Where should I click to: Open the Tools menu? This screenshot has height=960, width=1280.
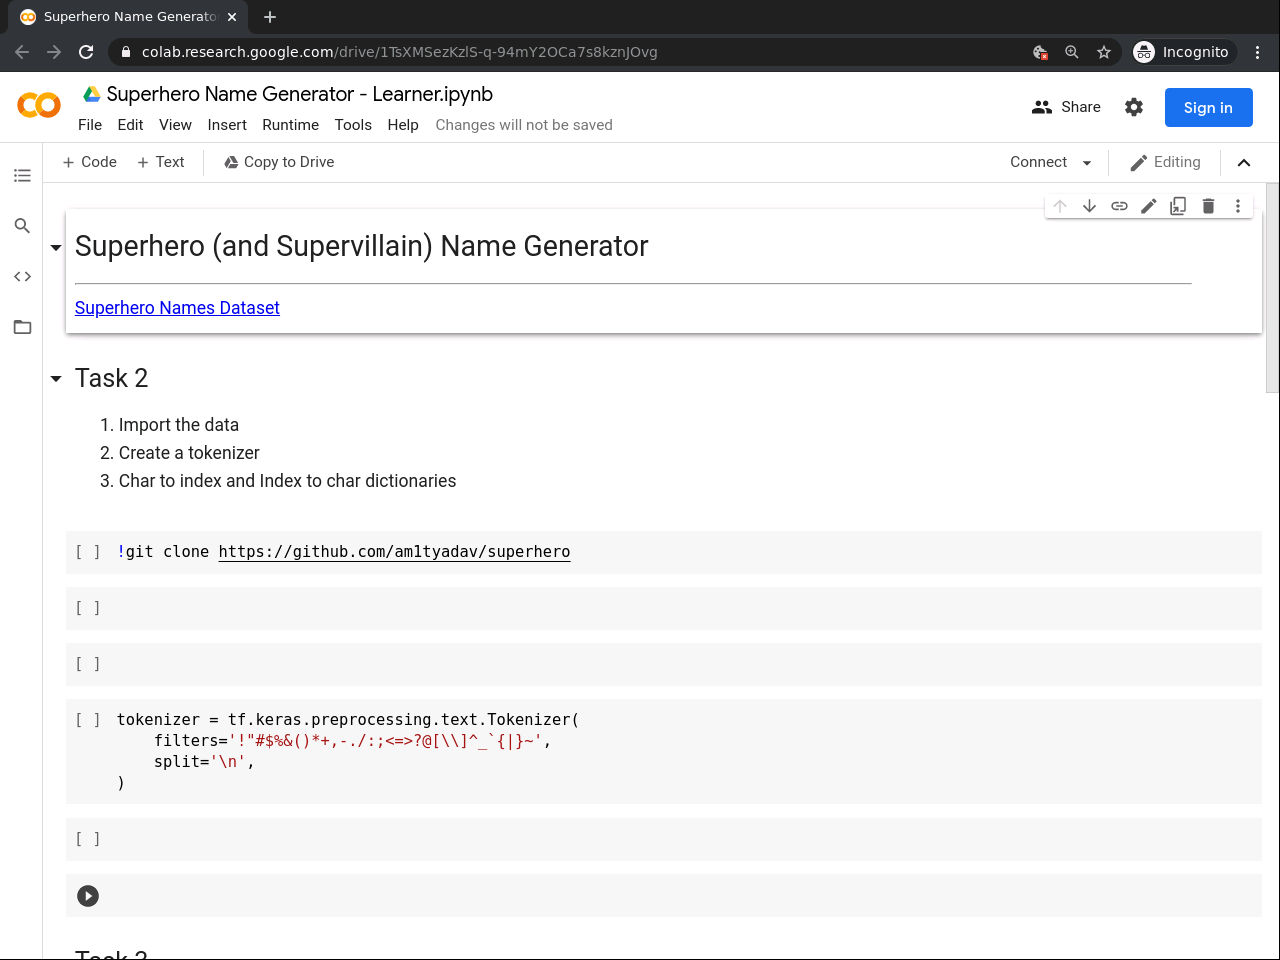(353, 125)
